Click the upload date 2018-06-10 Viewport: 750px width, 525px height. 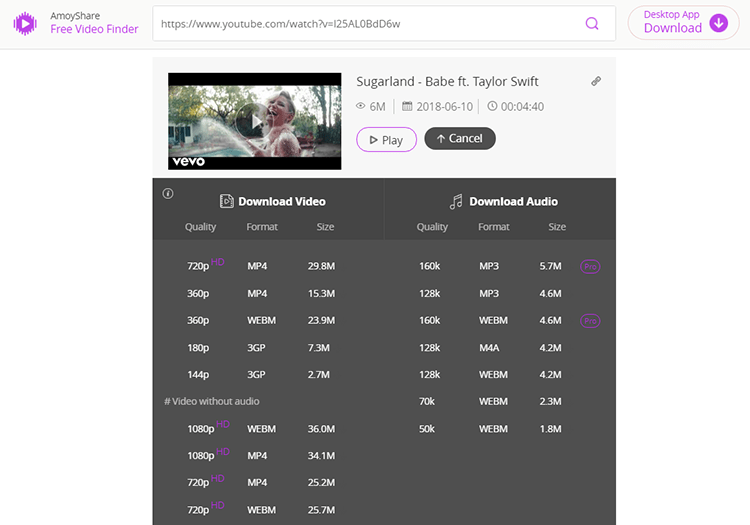444,107
